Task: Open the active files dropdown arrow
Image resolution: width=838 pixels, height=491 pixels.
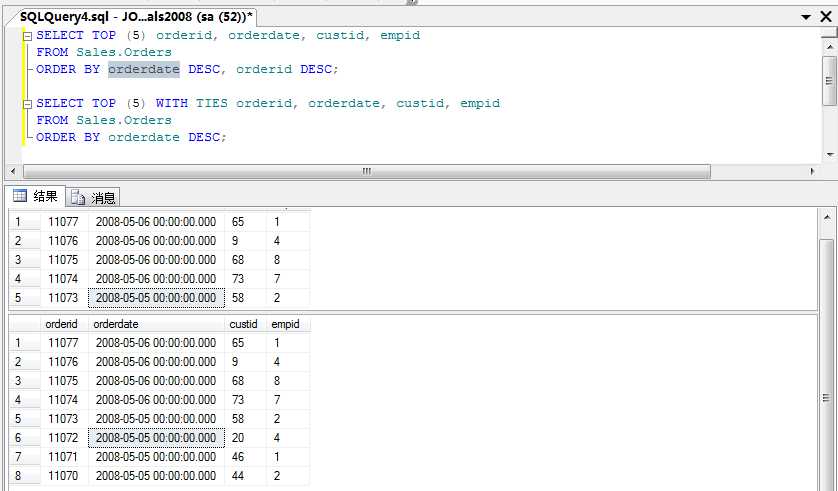Action: [x=806, y=17]
